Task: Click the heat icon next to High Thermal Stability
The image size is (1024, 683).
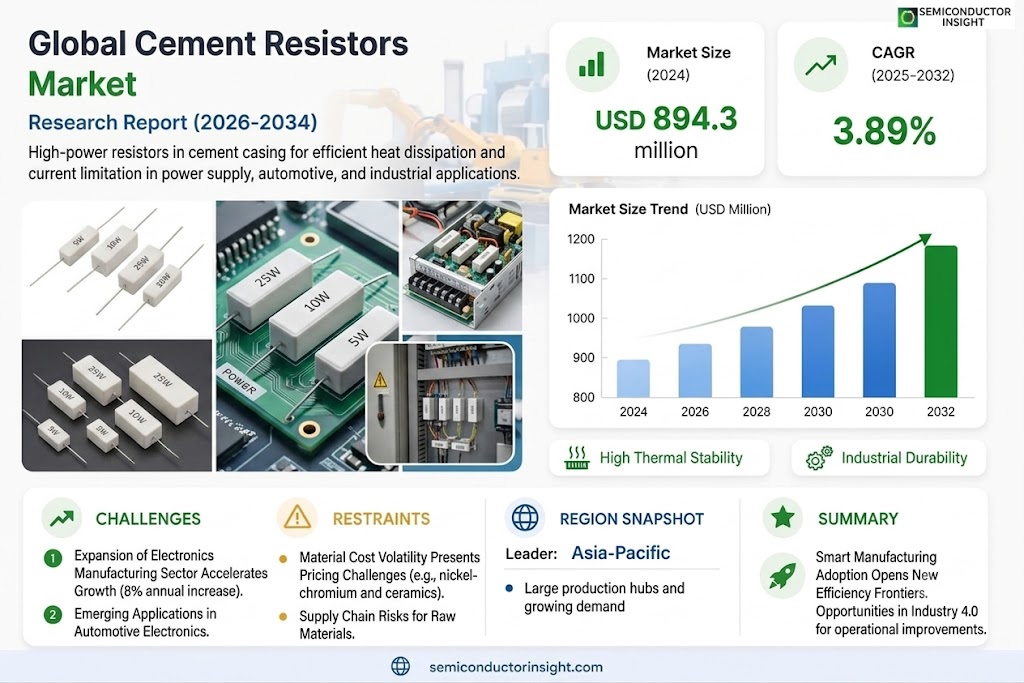Action: pos(577,458)
